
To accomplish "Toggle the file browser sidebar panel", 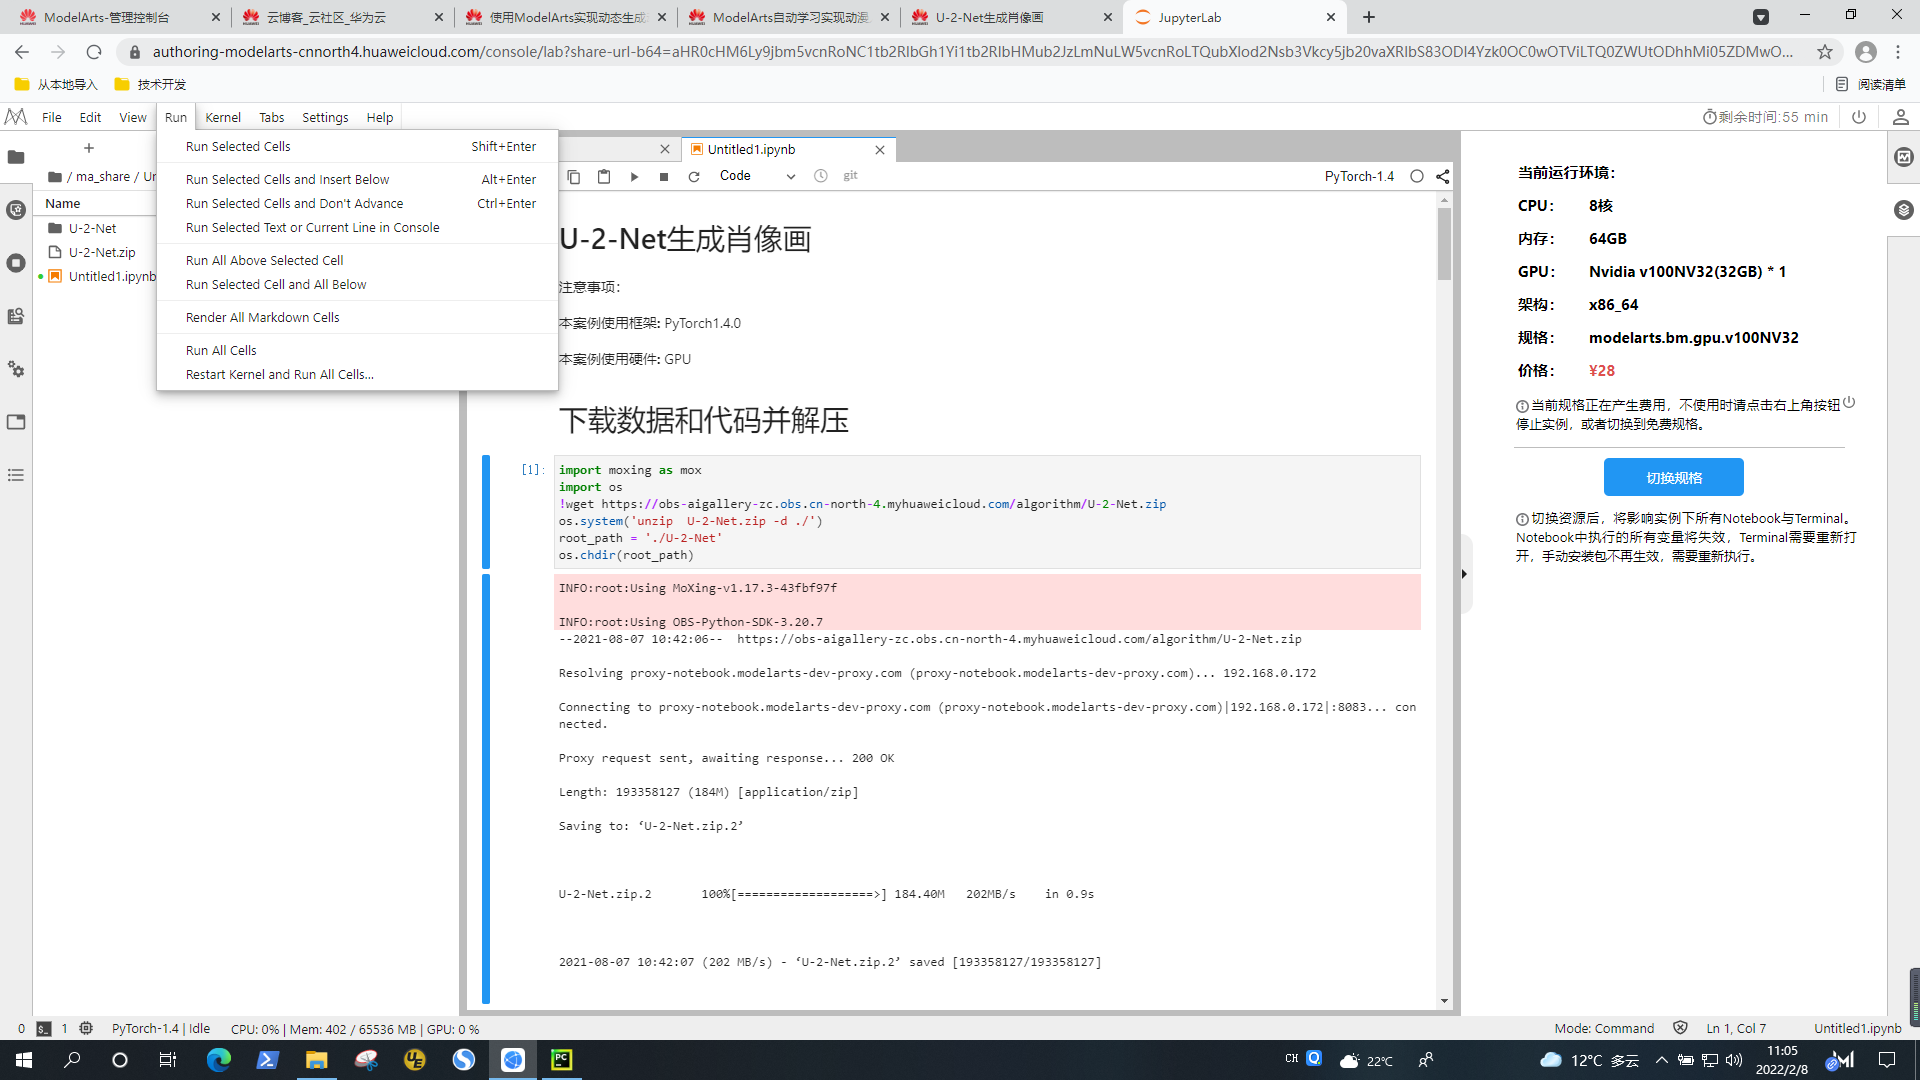I will pos(15,157).
